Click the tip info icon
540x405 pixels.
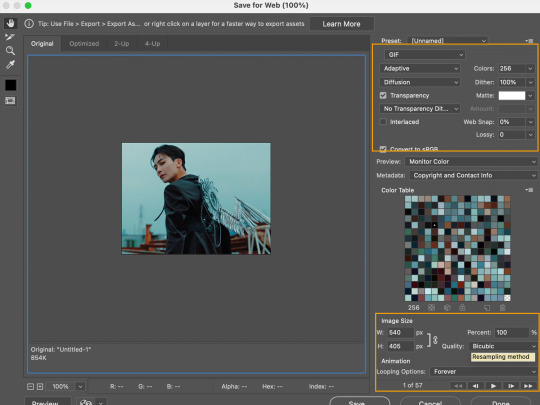(x=29, y=23)
